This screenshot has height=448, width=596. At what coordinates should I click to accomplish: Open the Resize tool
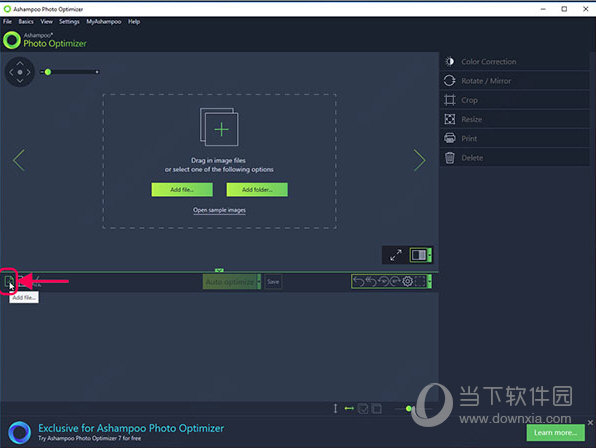click(x=515, y=119)
